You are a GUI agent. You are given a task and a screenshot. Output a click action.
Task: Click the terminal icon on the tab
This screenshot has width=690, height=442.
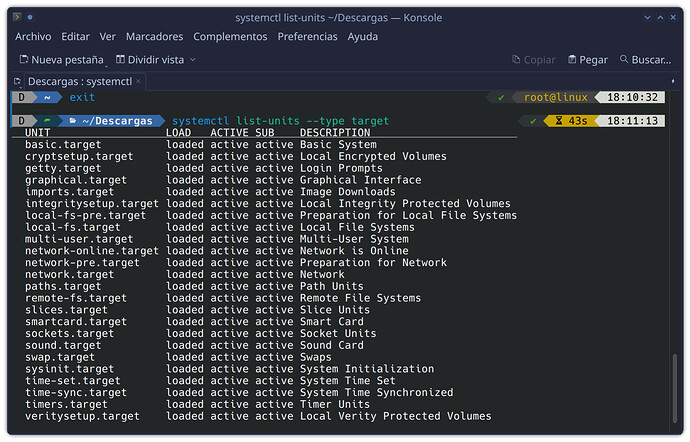20,81
